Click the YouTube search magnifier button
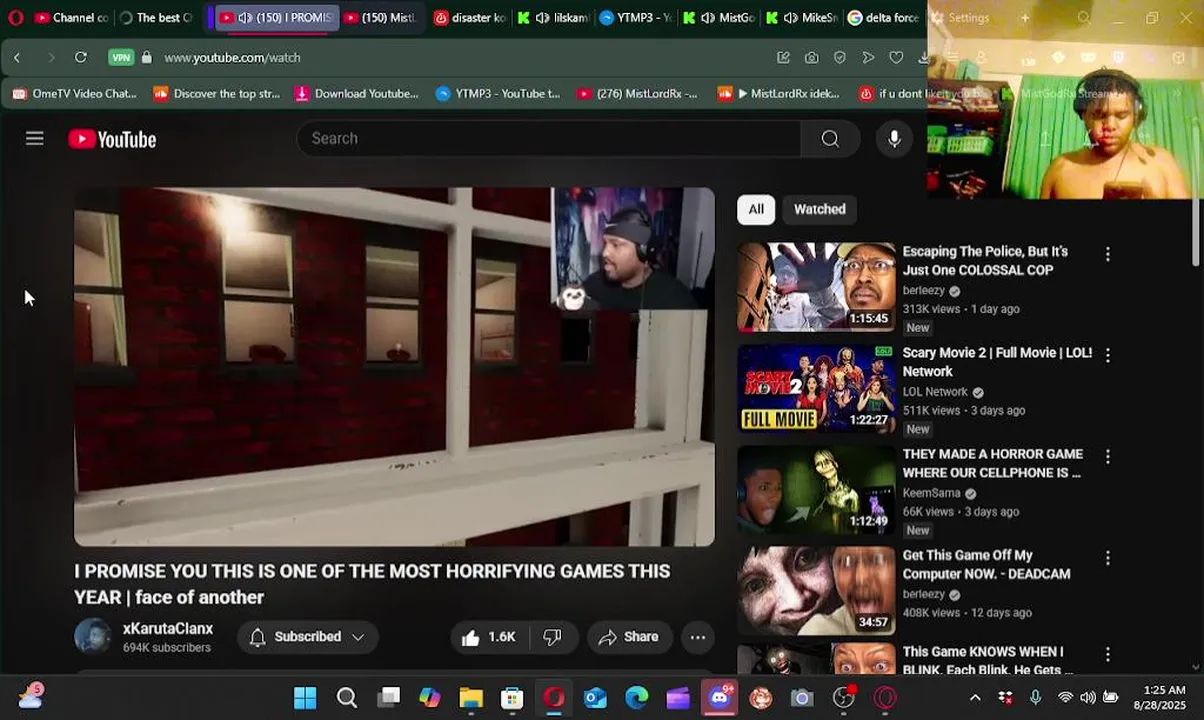 tap(830, 139)
